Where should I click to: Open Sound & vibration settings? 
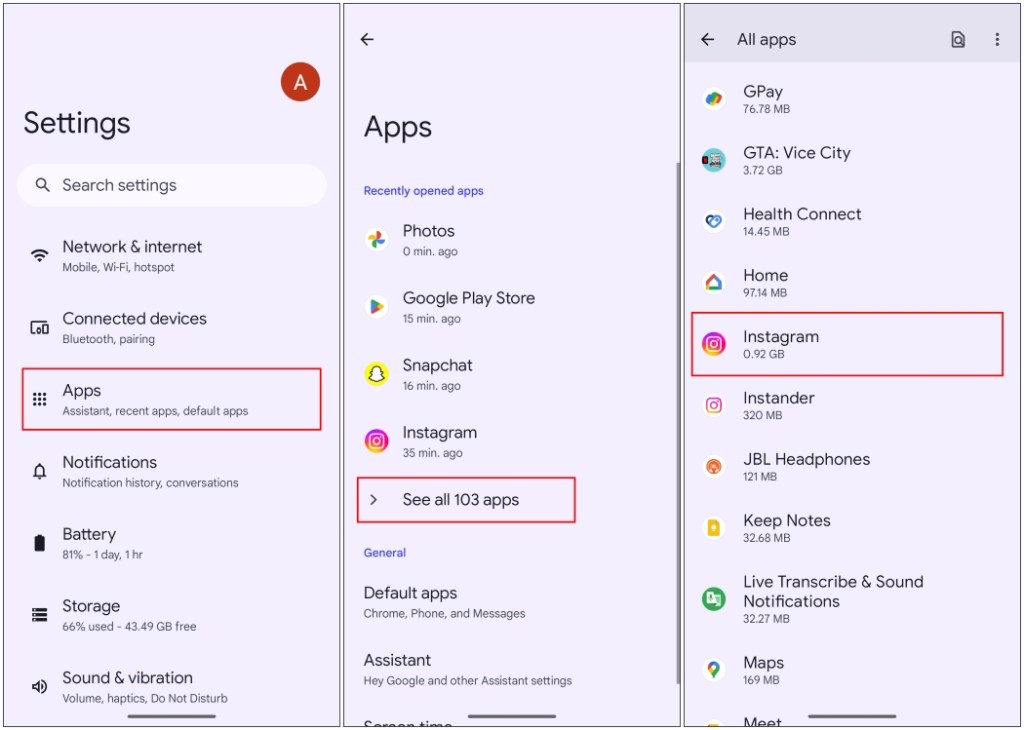(172, 687)
